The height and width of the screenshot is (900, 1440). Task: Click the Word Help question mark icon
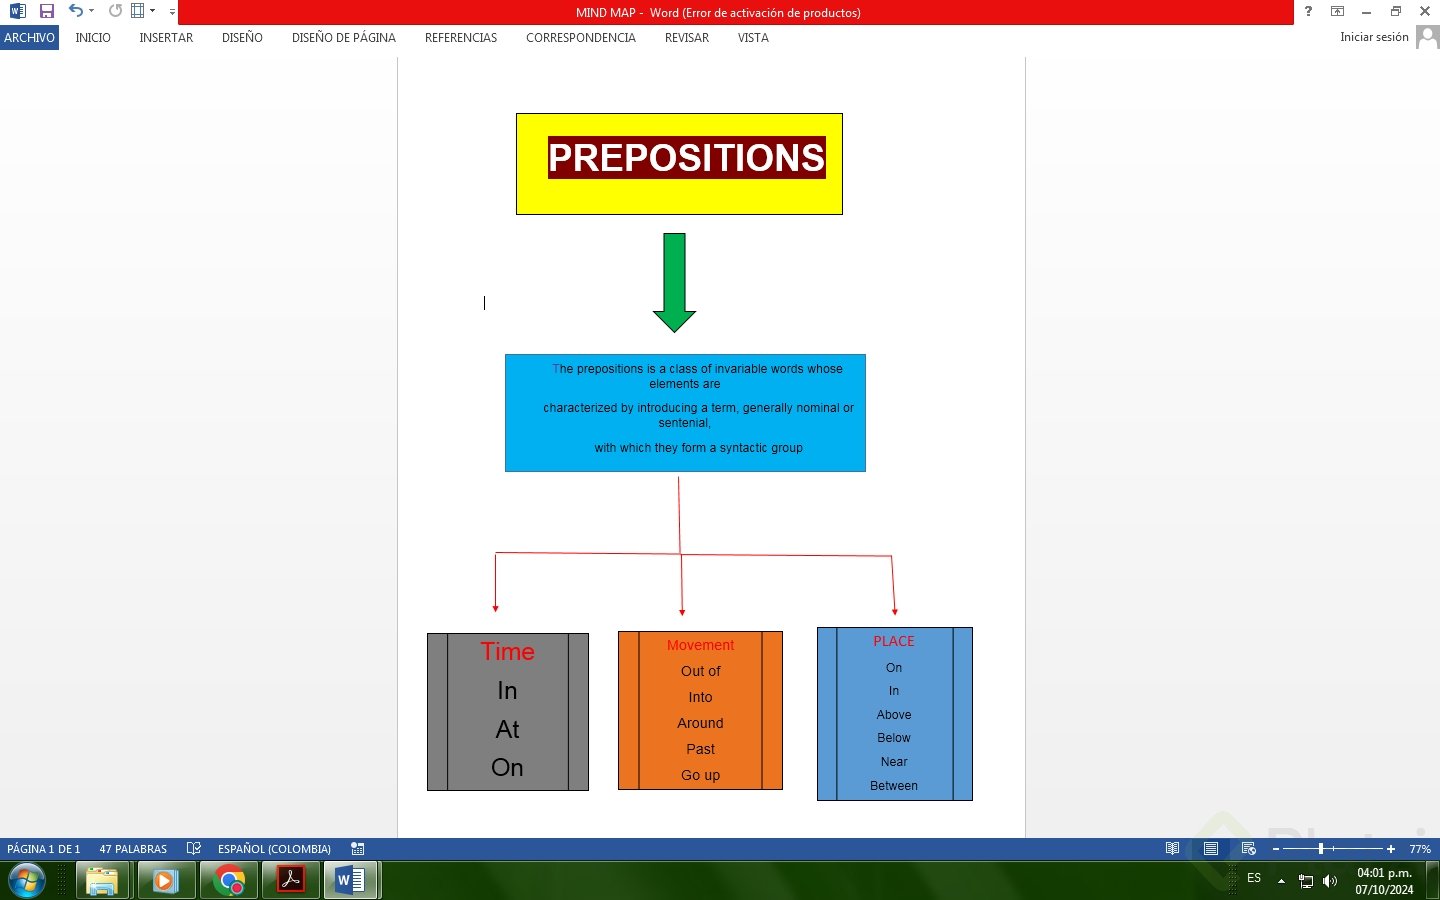(x=1308, y=11)
